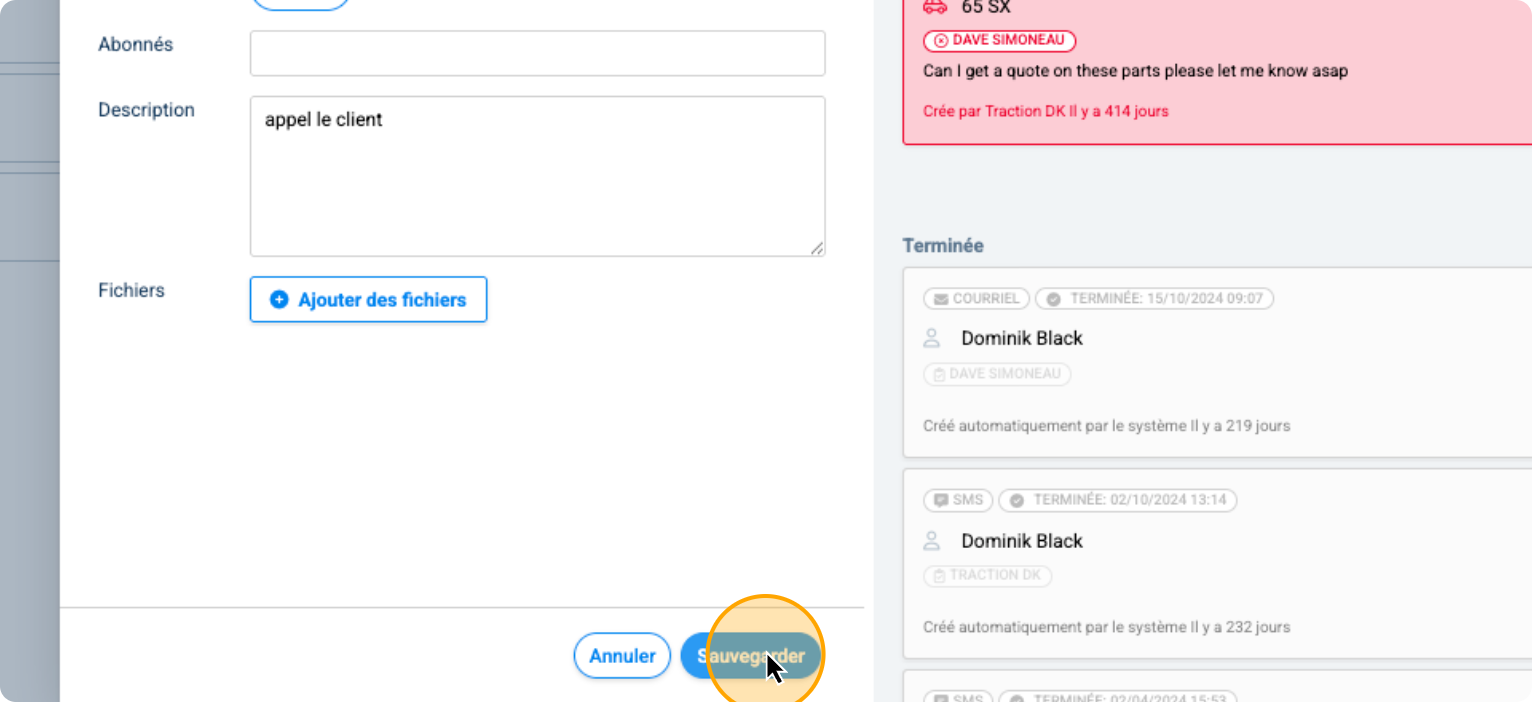Click check icon in TERMINÉE 15/10/2024 09:07 tag

1053,299
